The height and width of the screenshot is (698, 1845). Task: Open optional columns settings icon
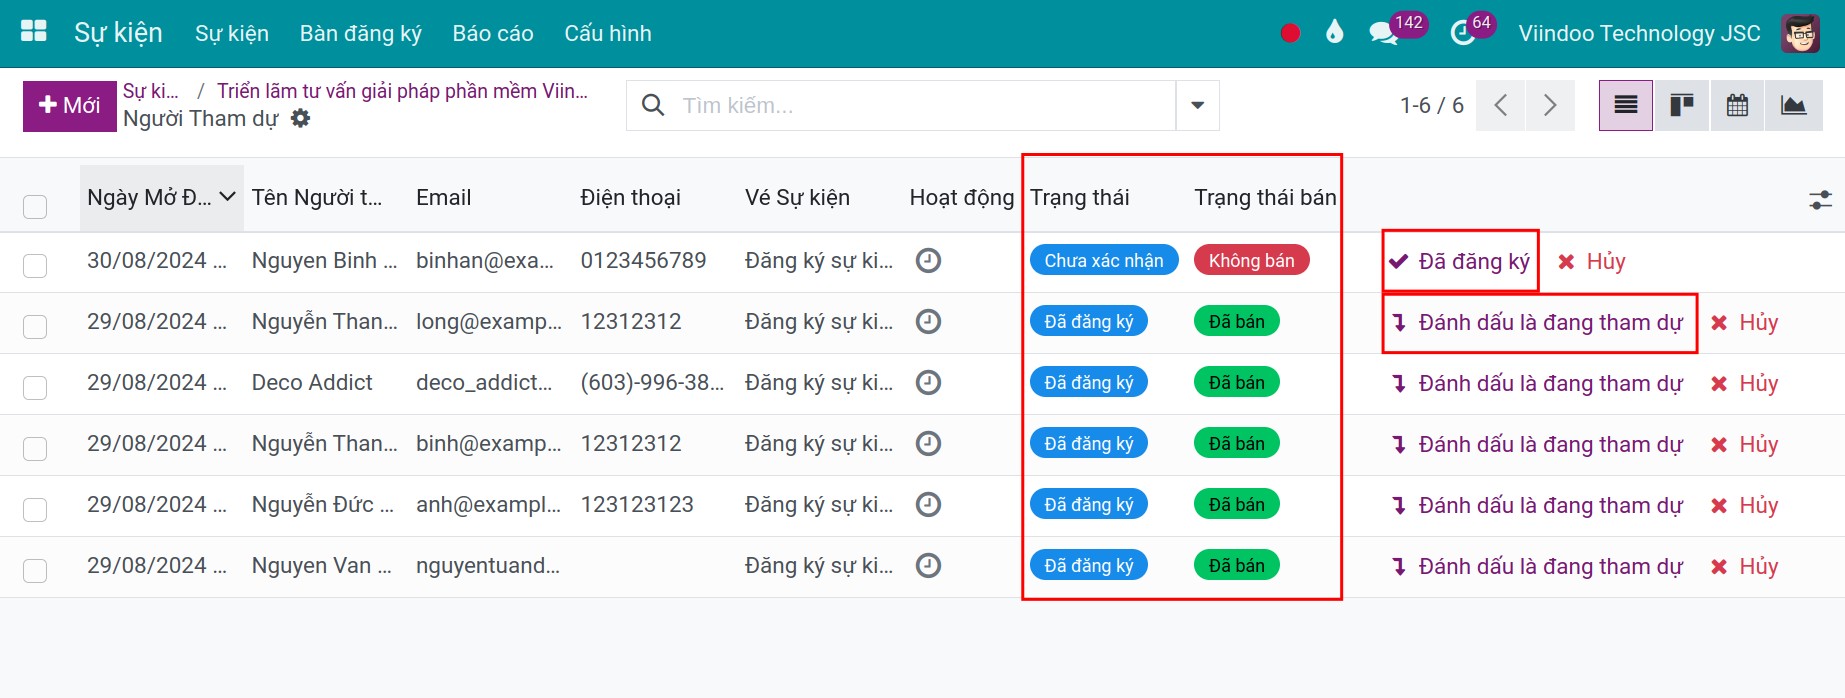(x=1820, y=200)
